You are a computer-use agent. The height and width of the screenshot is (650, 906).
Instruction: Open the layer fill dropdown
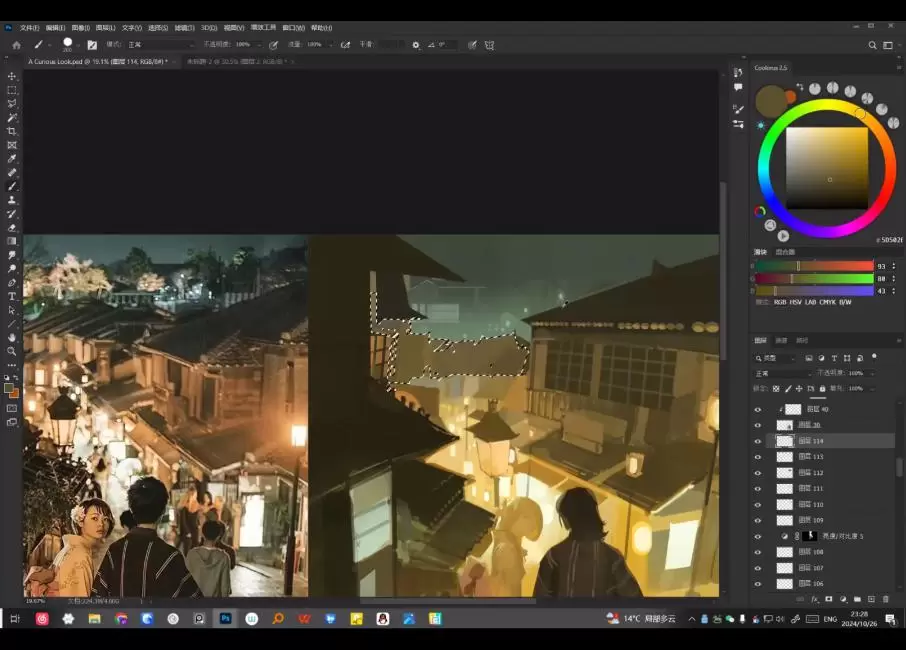coord(871,389)
